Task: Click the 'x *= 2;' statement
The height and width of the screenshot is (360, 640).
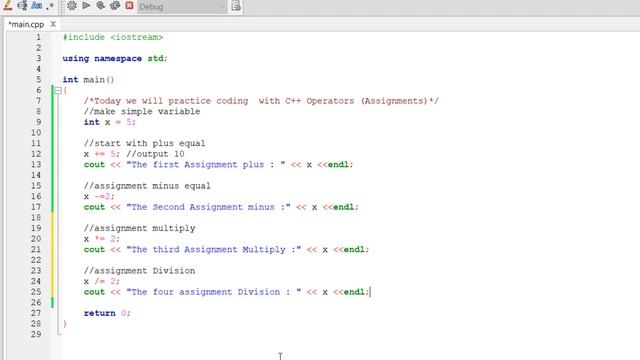Action: coord(102,239)
